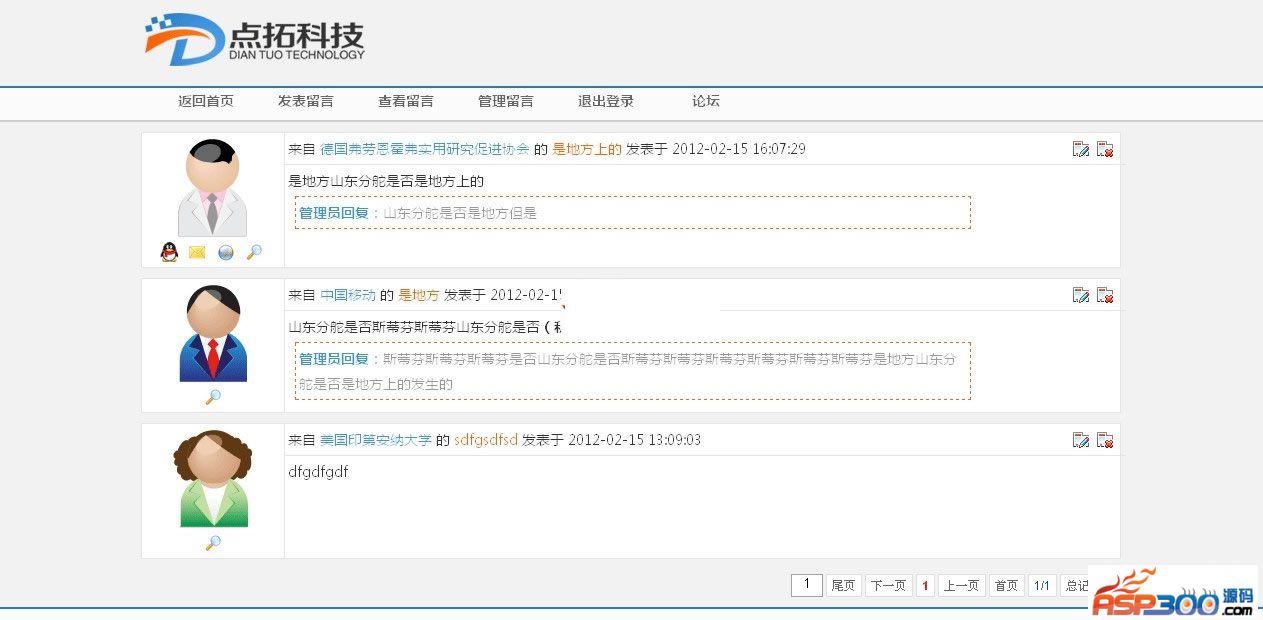Edit the 16:07:29 message with the pencil icon

click(x=1081, y=149)
